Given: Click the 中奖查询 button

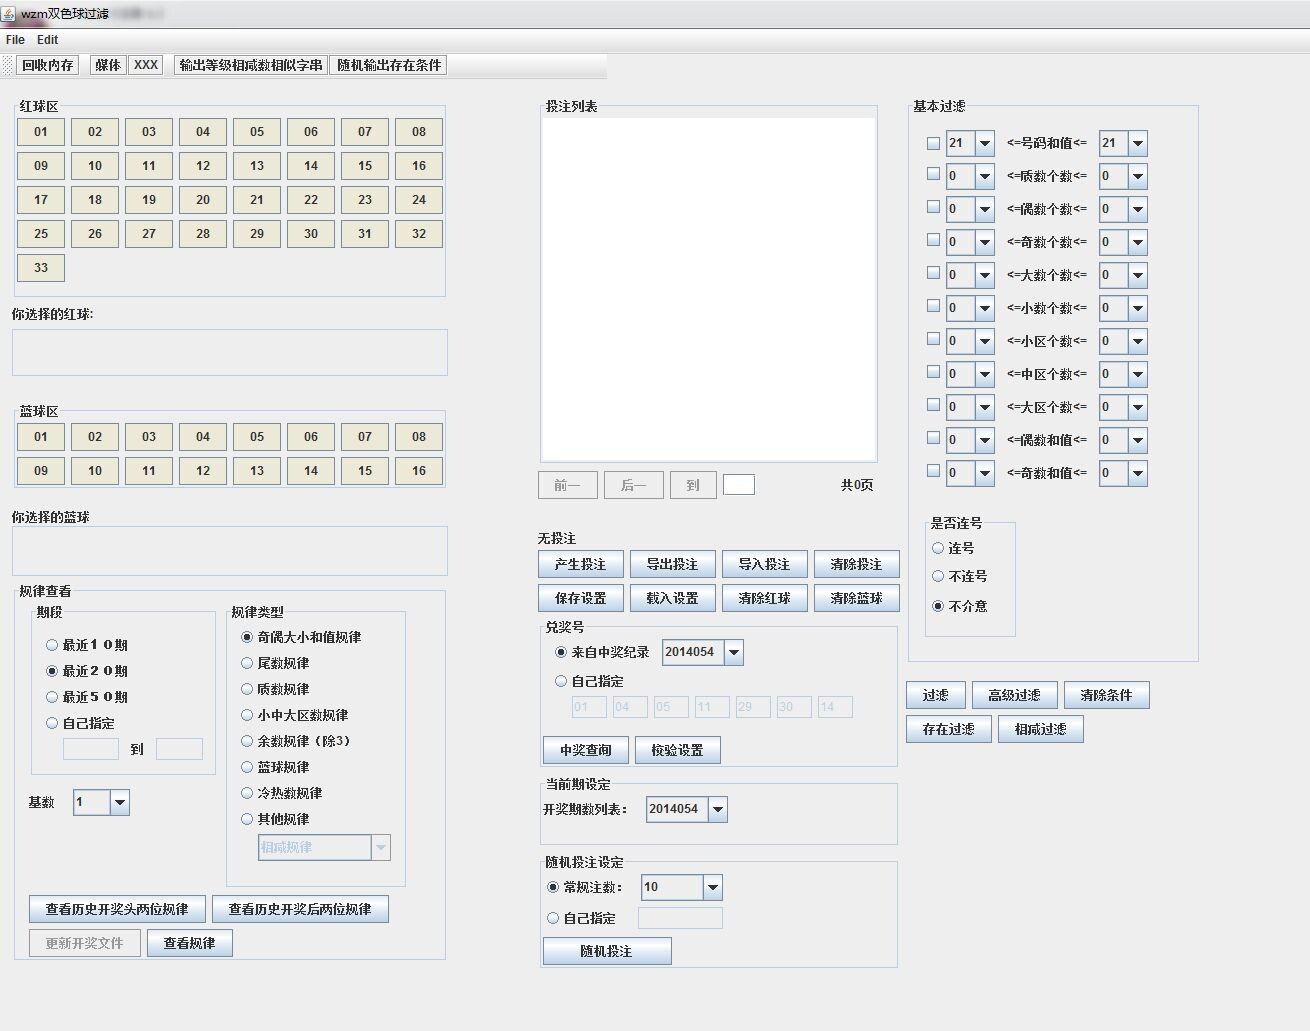Looking at the screenshot, I should click(x=586, y=750).
